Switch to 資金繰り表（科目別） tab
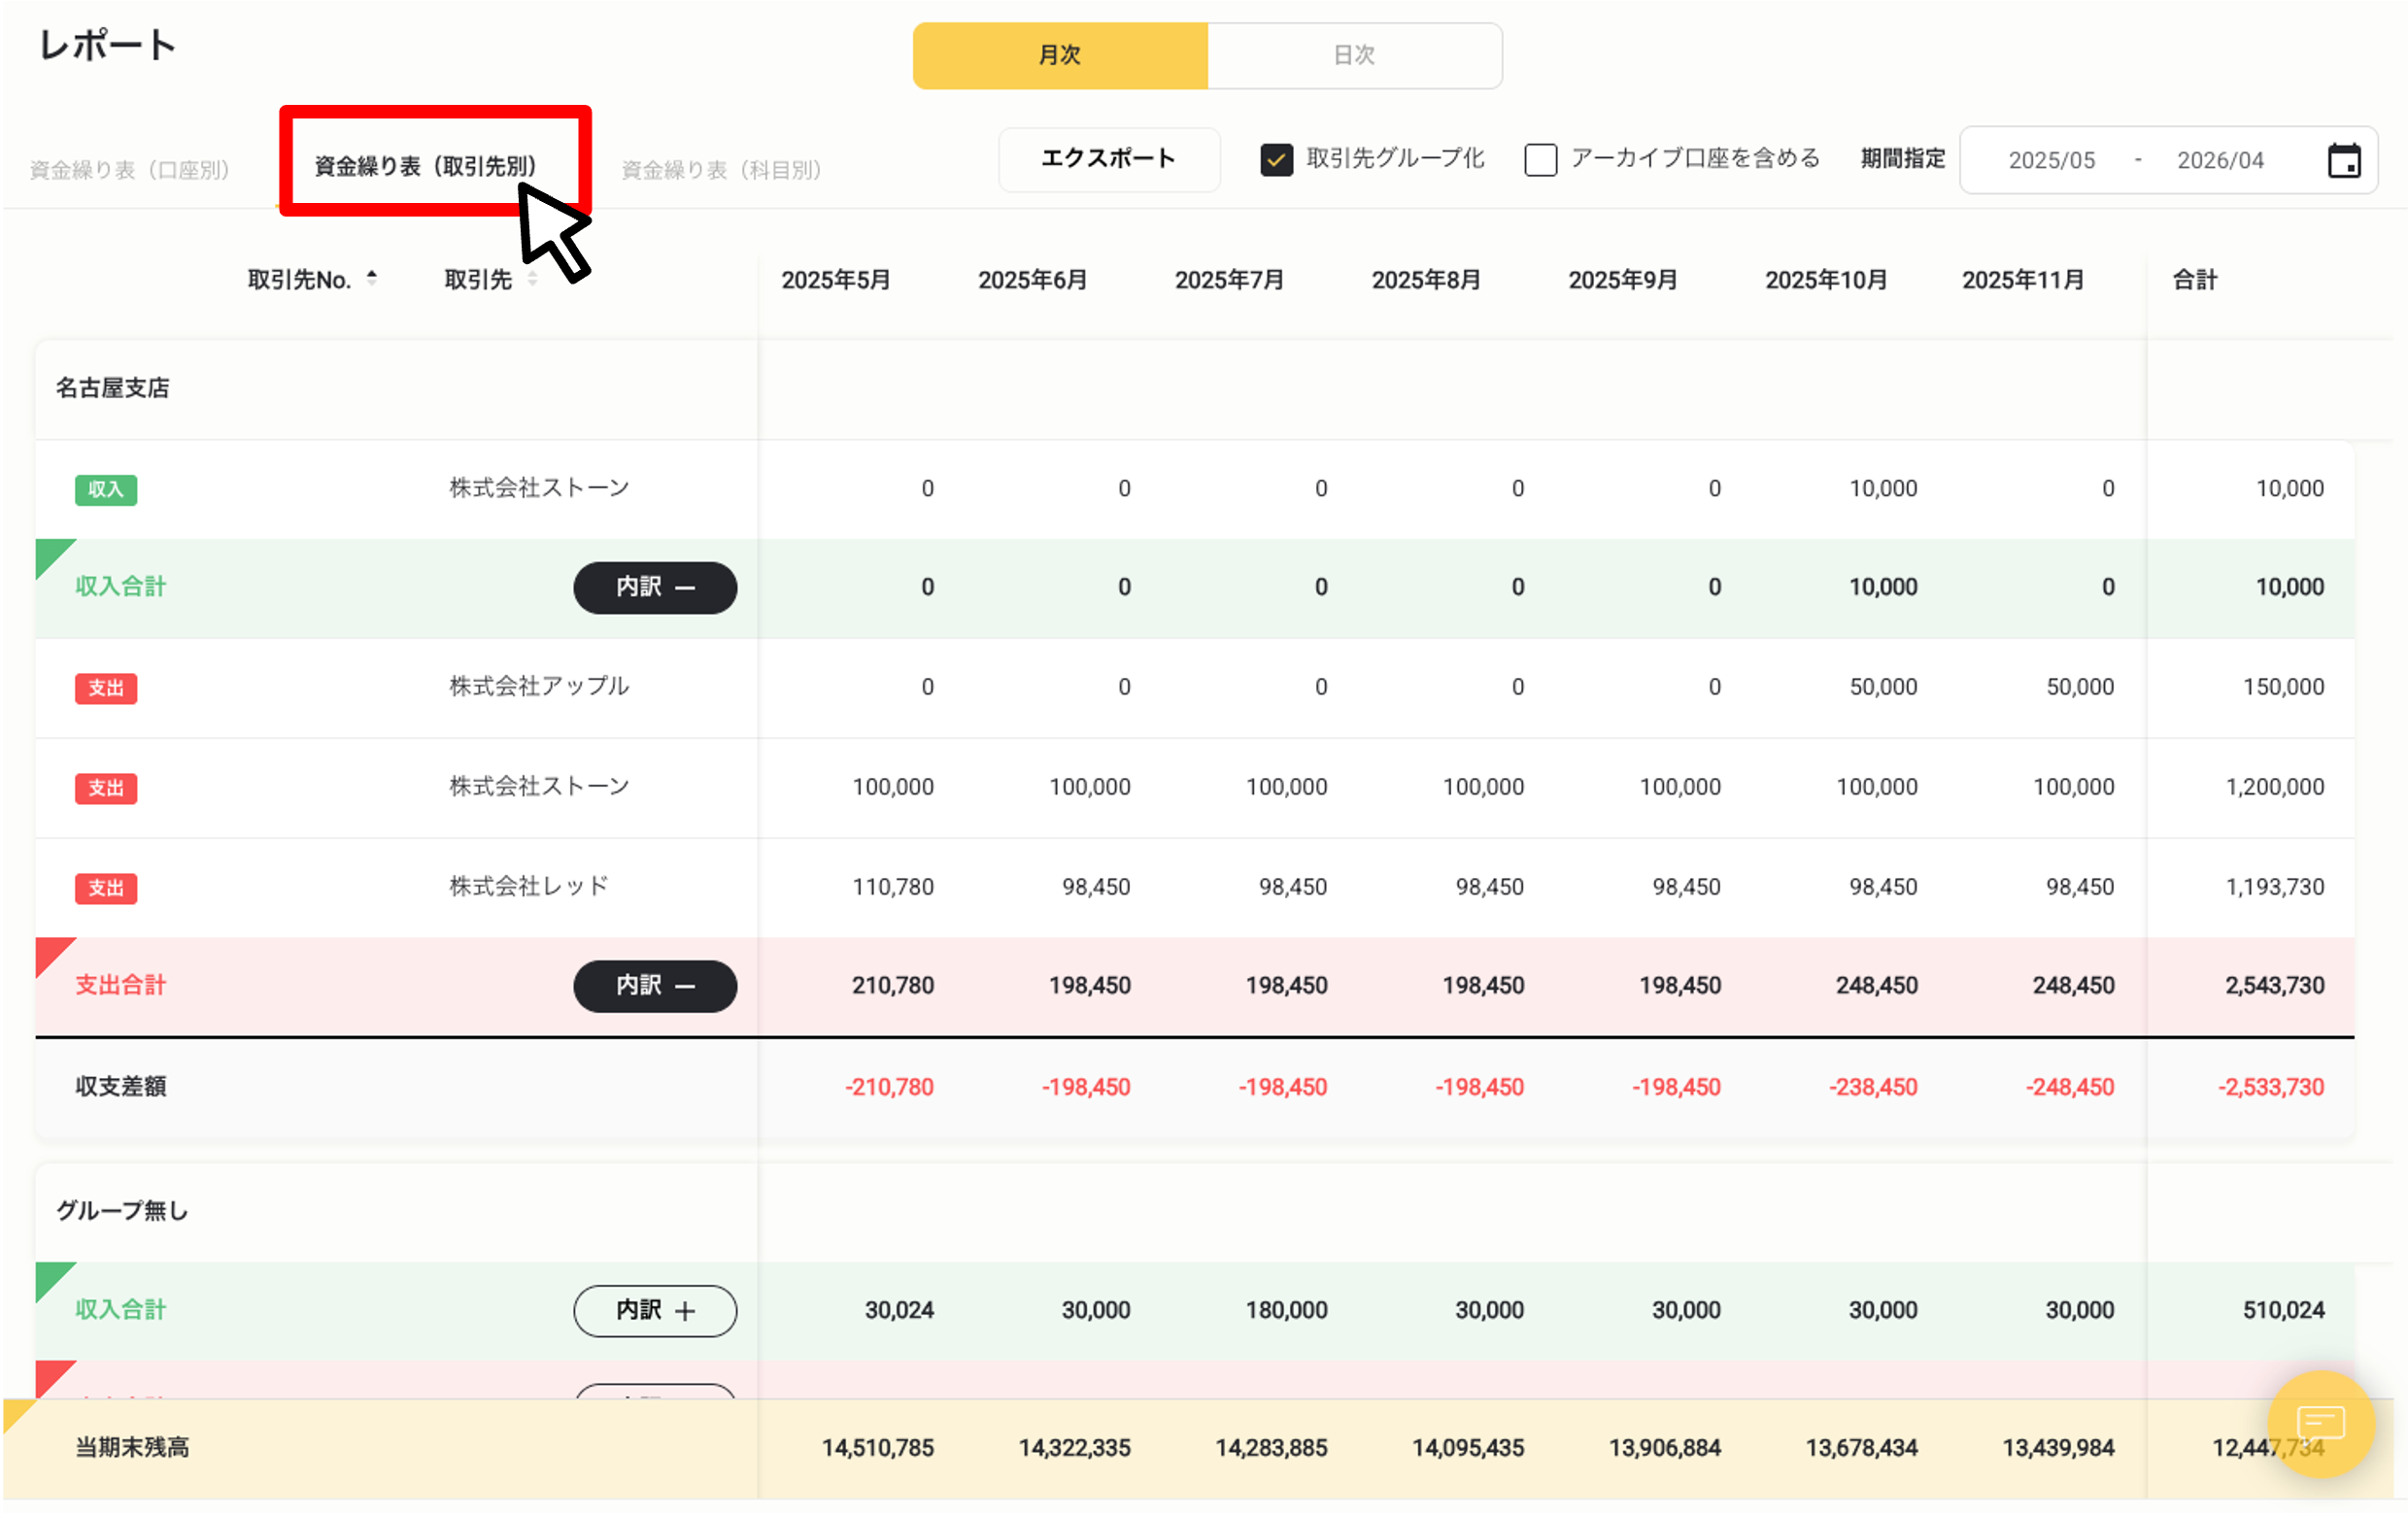Viewport: 2408px width, 1513px height. (x=721, y=169)
